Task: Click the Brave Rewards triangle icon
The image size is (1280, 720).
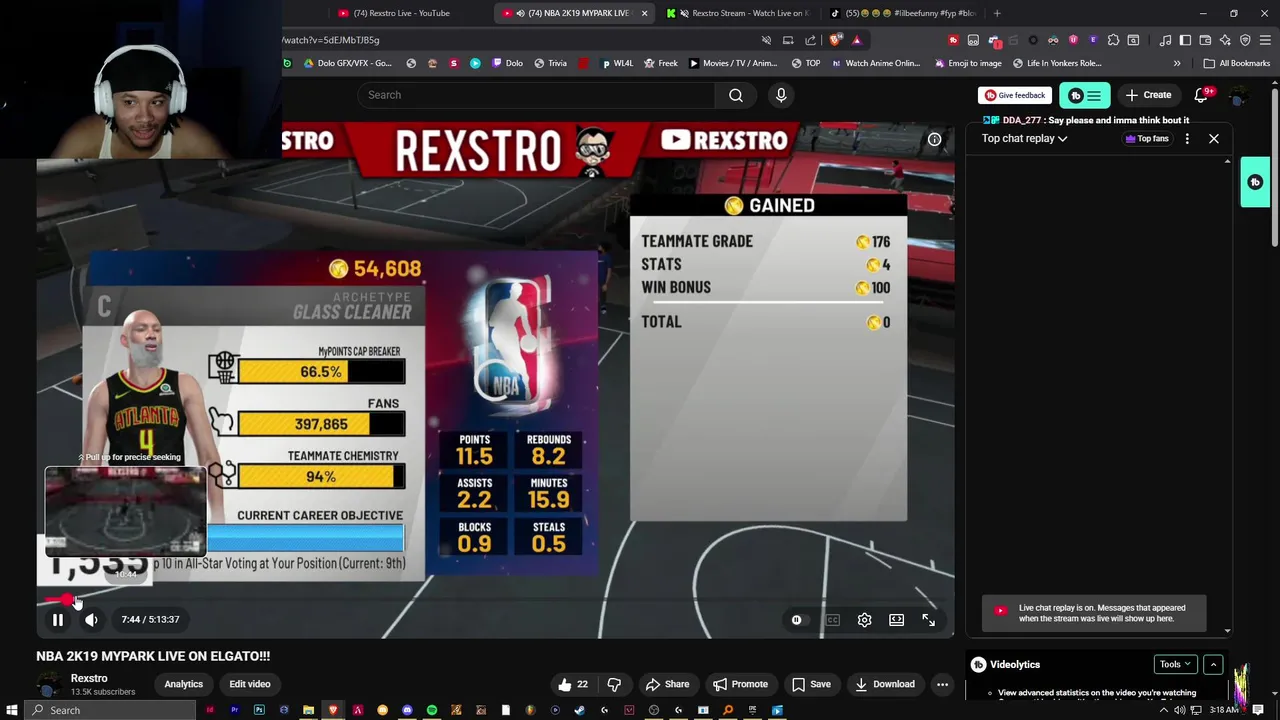Action: click(x=857, y=40)
